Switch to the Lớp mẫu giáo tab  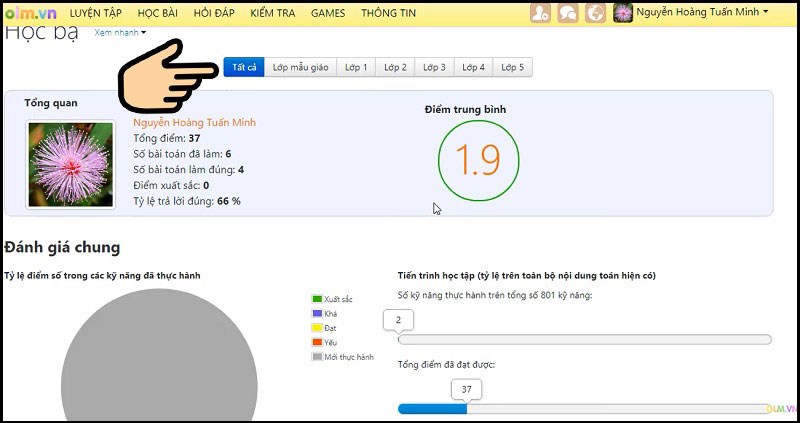tap(300, 68)
